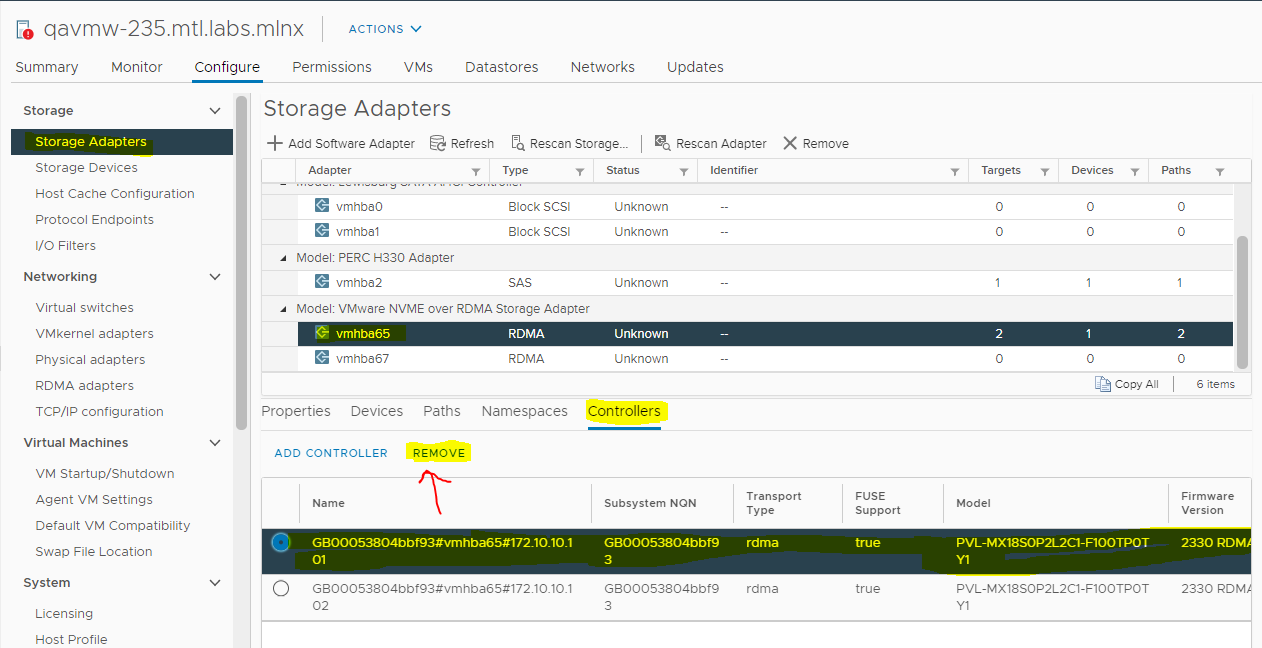
Task: Open the Datastores tab
Action: tap(502, 67)
